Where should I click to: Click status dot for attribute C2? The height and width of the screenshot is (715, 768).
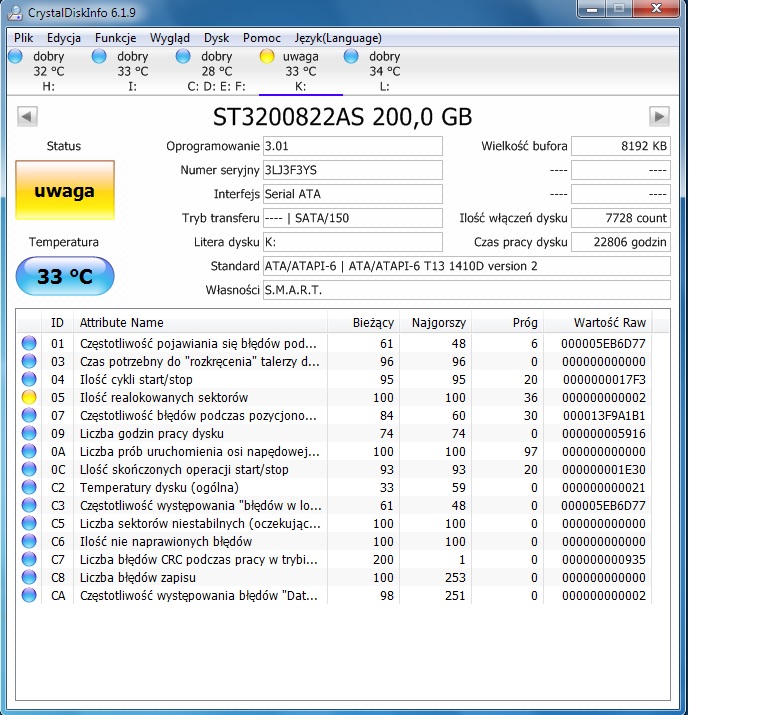[29, 487]
